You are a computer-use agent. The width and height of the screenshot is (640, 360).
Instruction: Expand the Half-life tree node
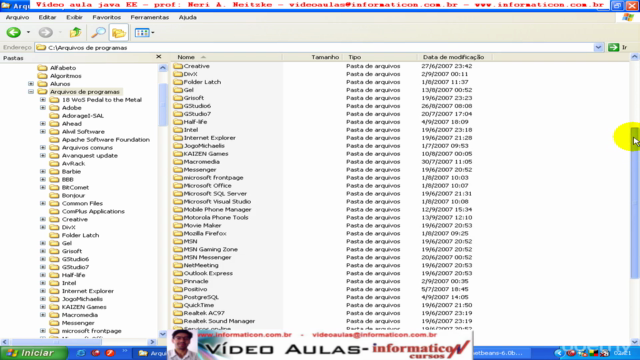click(43, 275)
